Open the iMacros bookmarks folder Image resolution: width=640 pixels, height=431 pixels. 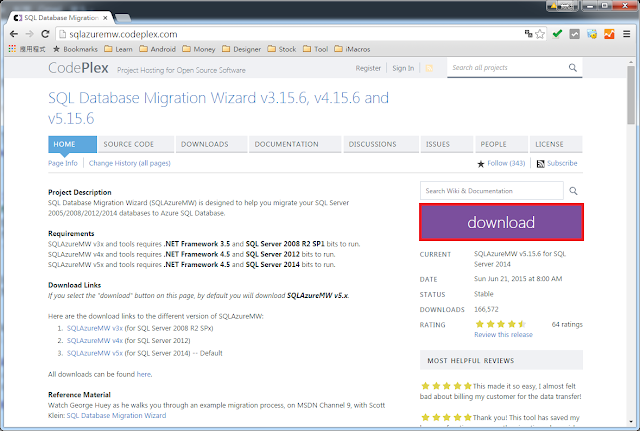352,49
